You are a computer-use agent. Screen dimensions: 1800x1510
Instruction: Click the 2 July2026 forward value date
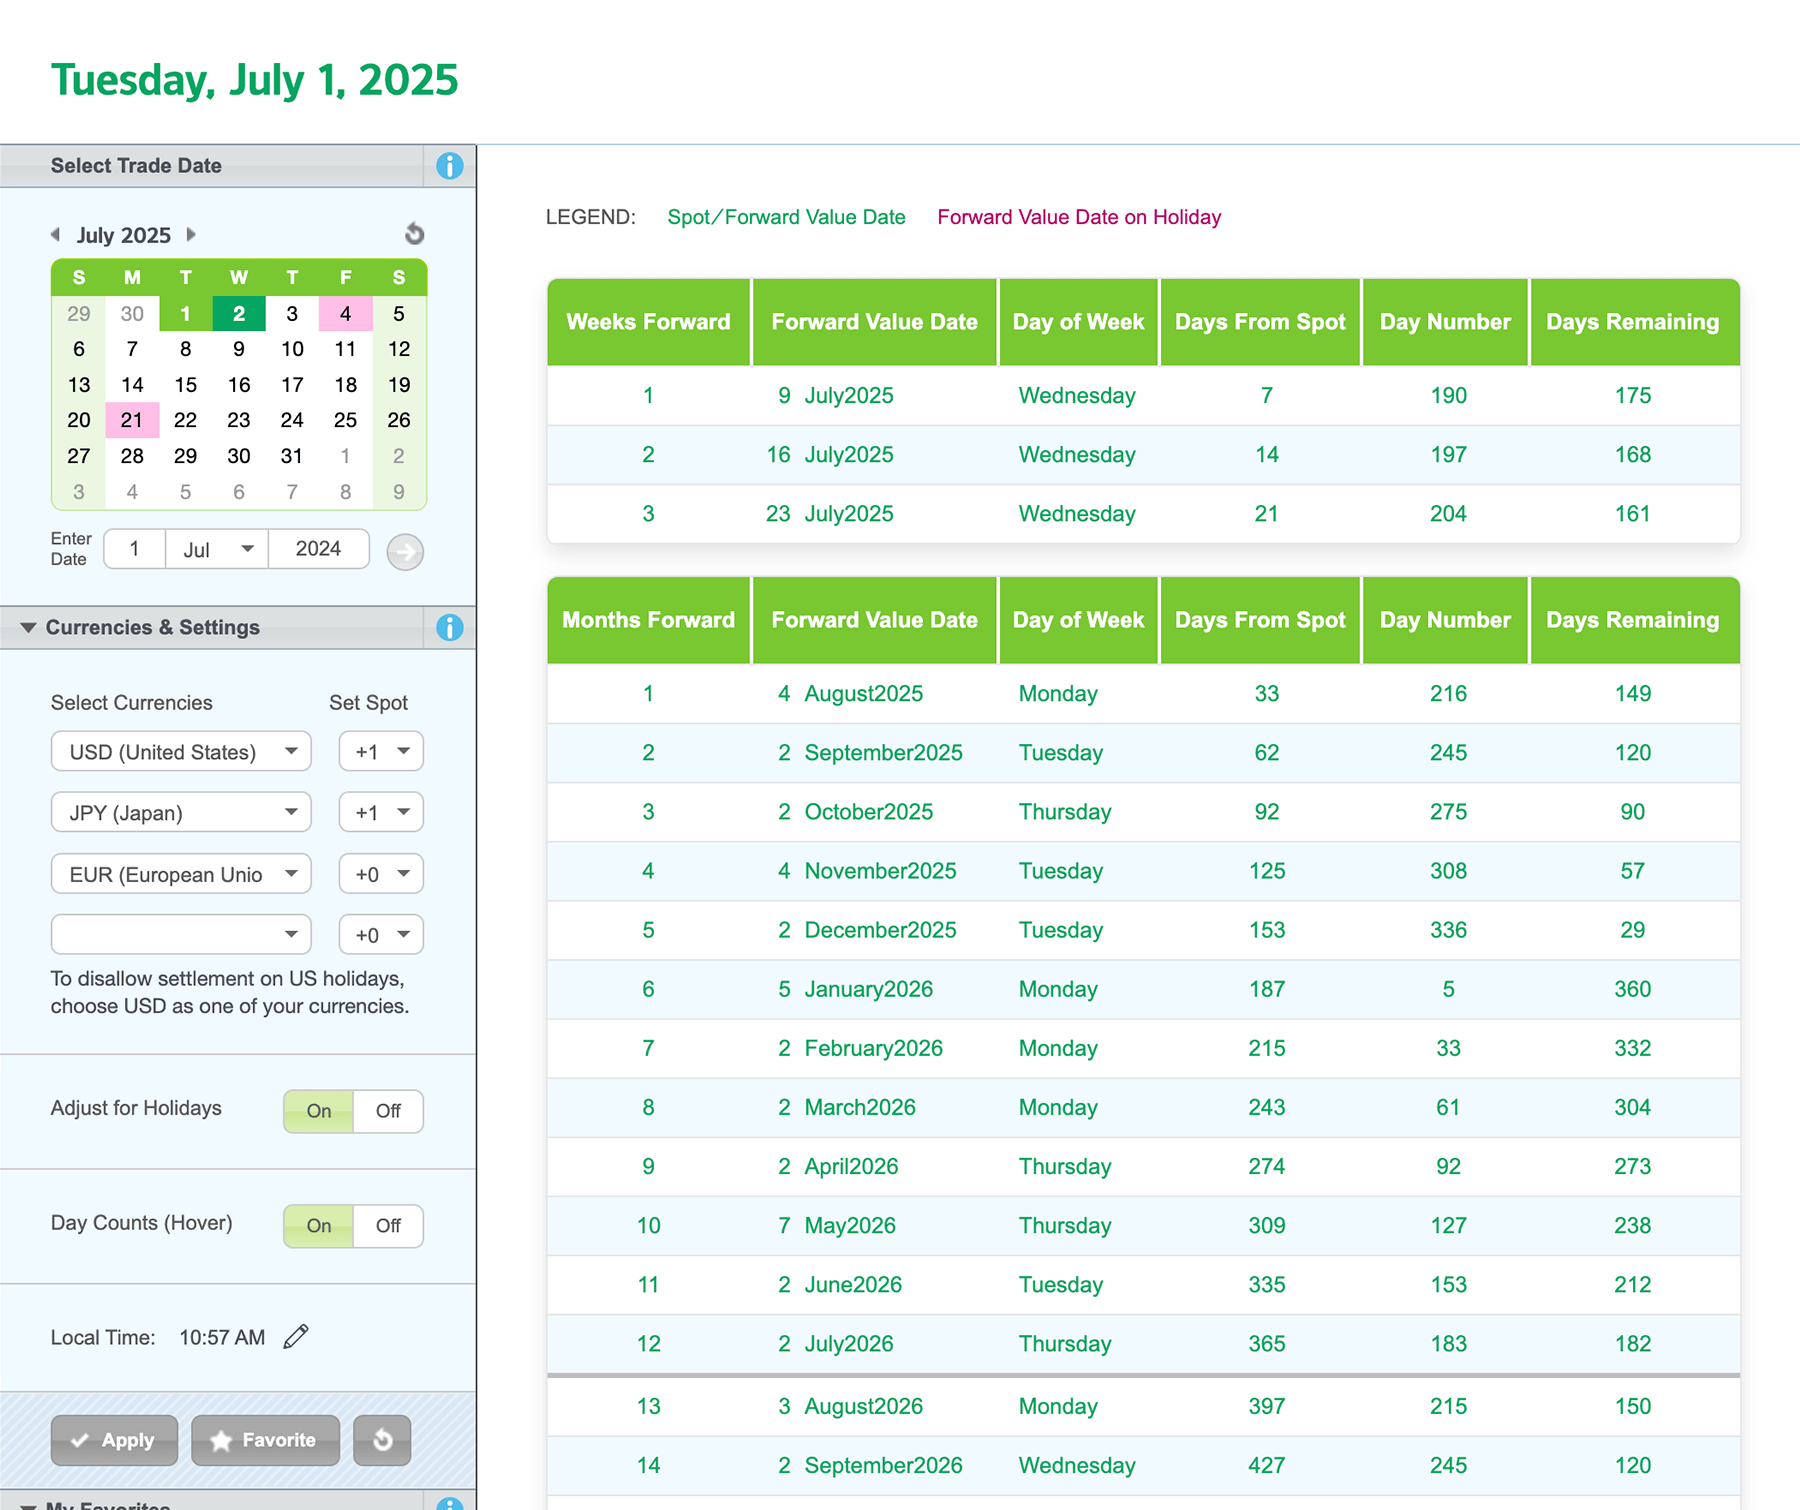[x=835, y=1343]
